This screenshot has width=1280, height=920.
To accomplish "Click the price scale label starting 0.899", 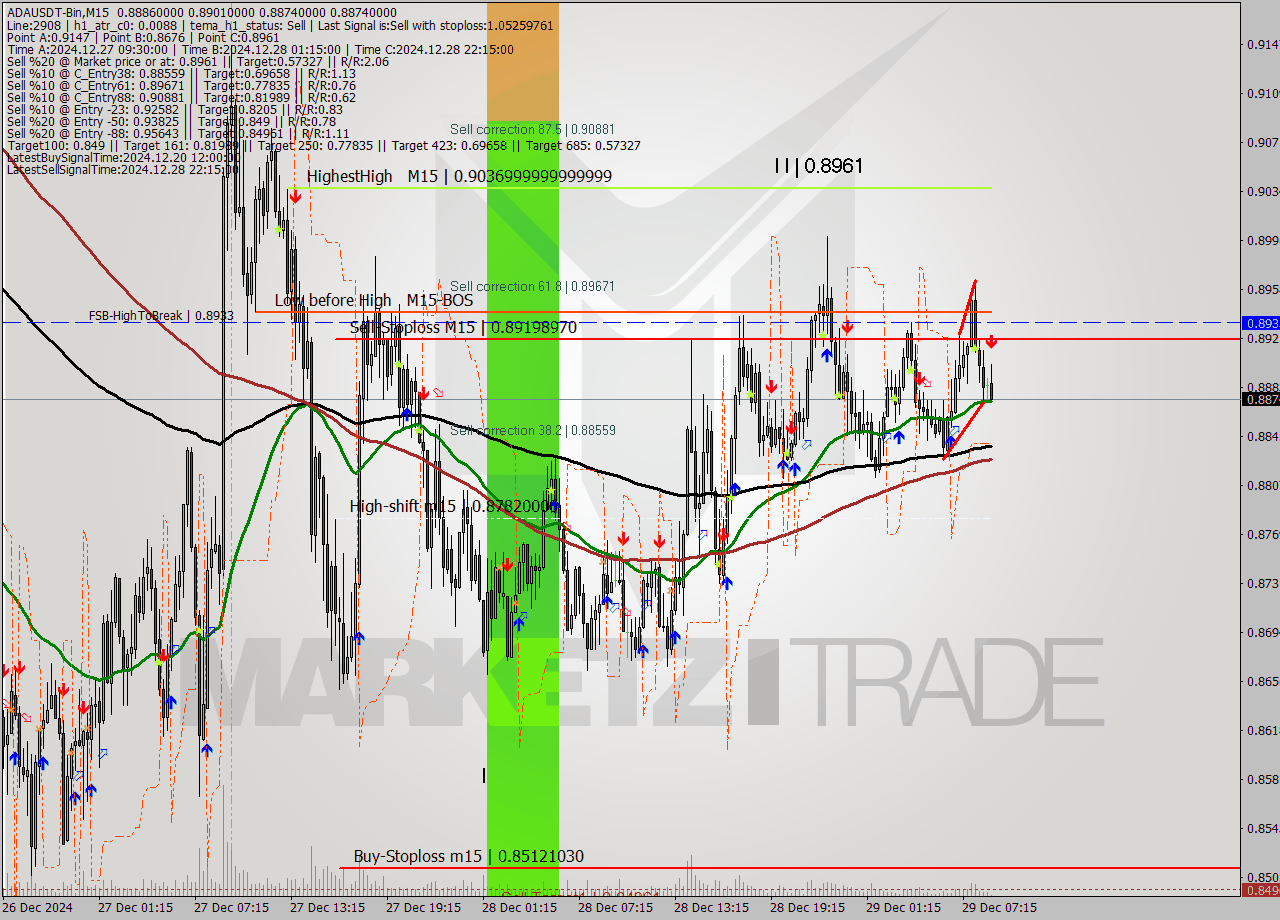I will pos(1262,240).
